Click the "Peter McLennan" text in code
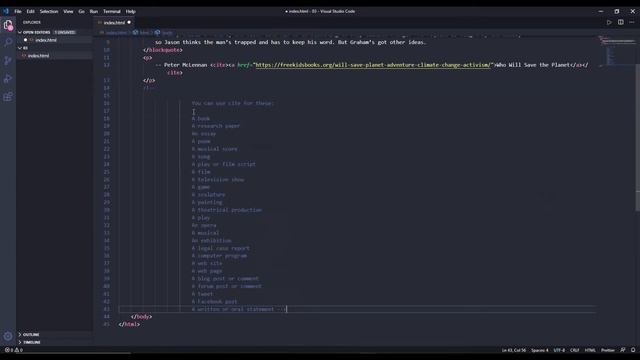 coord(185,65)
